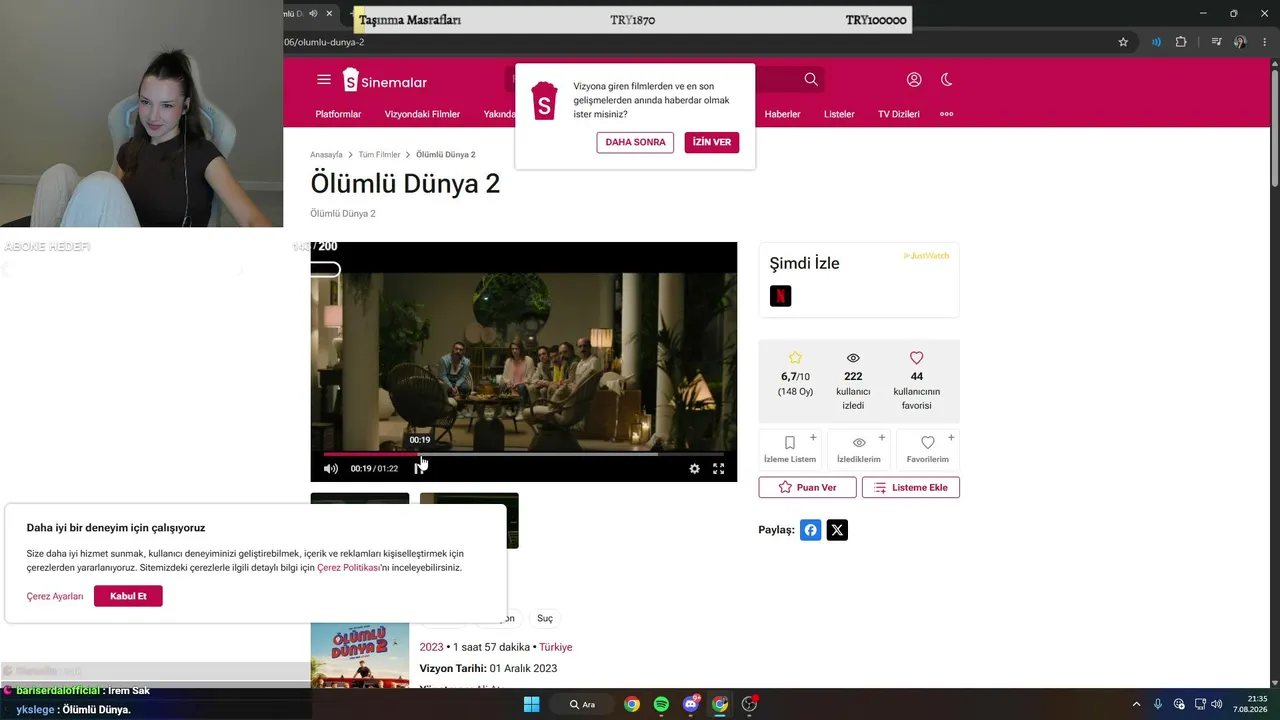The image size is (1280, 720).
Task: Open Discord from the taskbar
Action: [691, 704]
